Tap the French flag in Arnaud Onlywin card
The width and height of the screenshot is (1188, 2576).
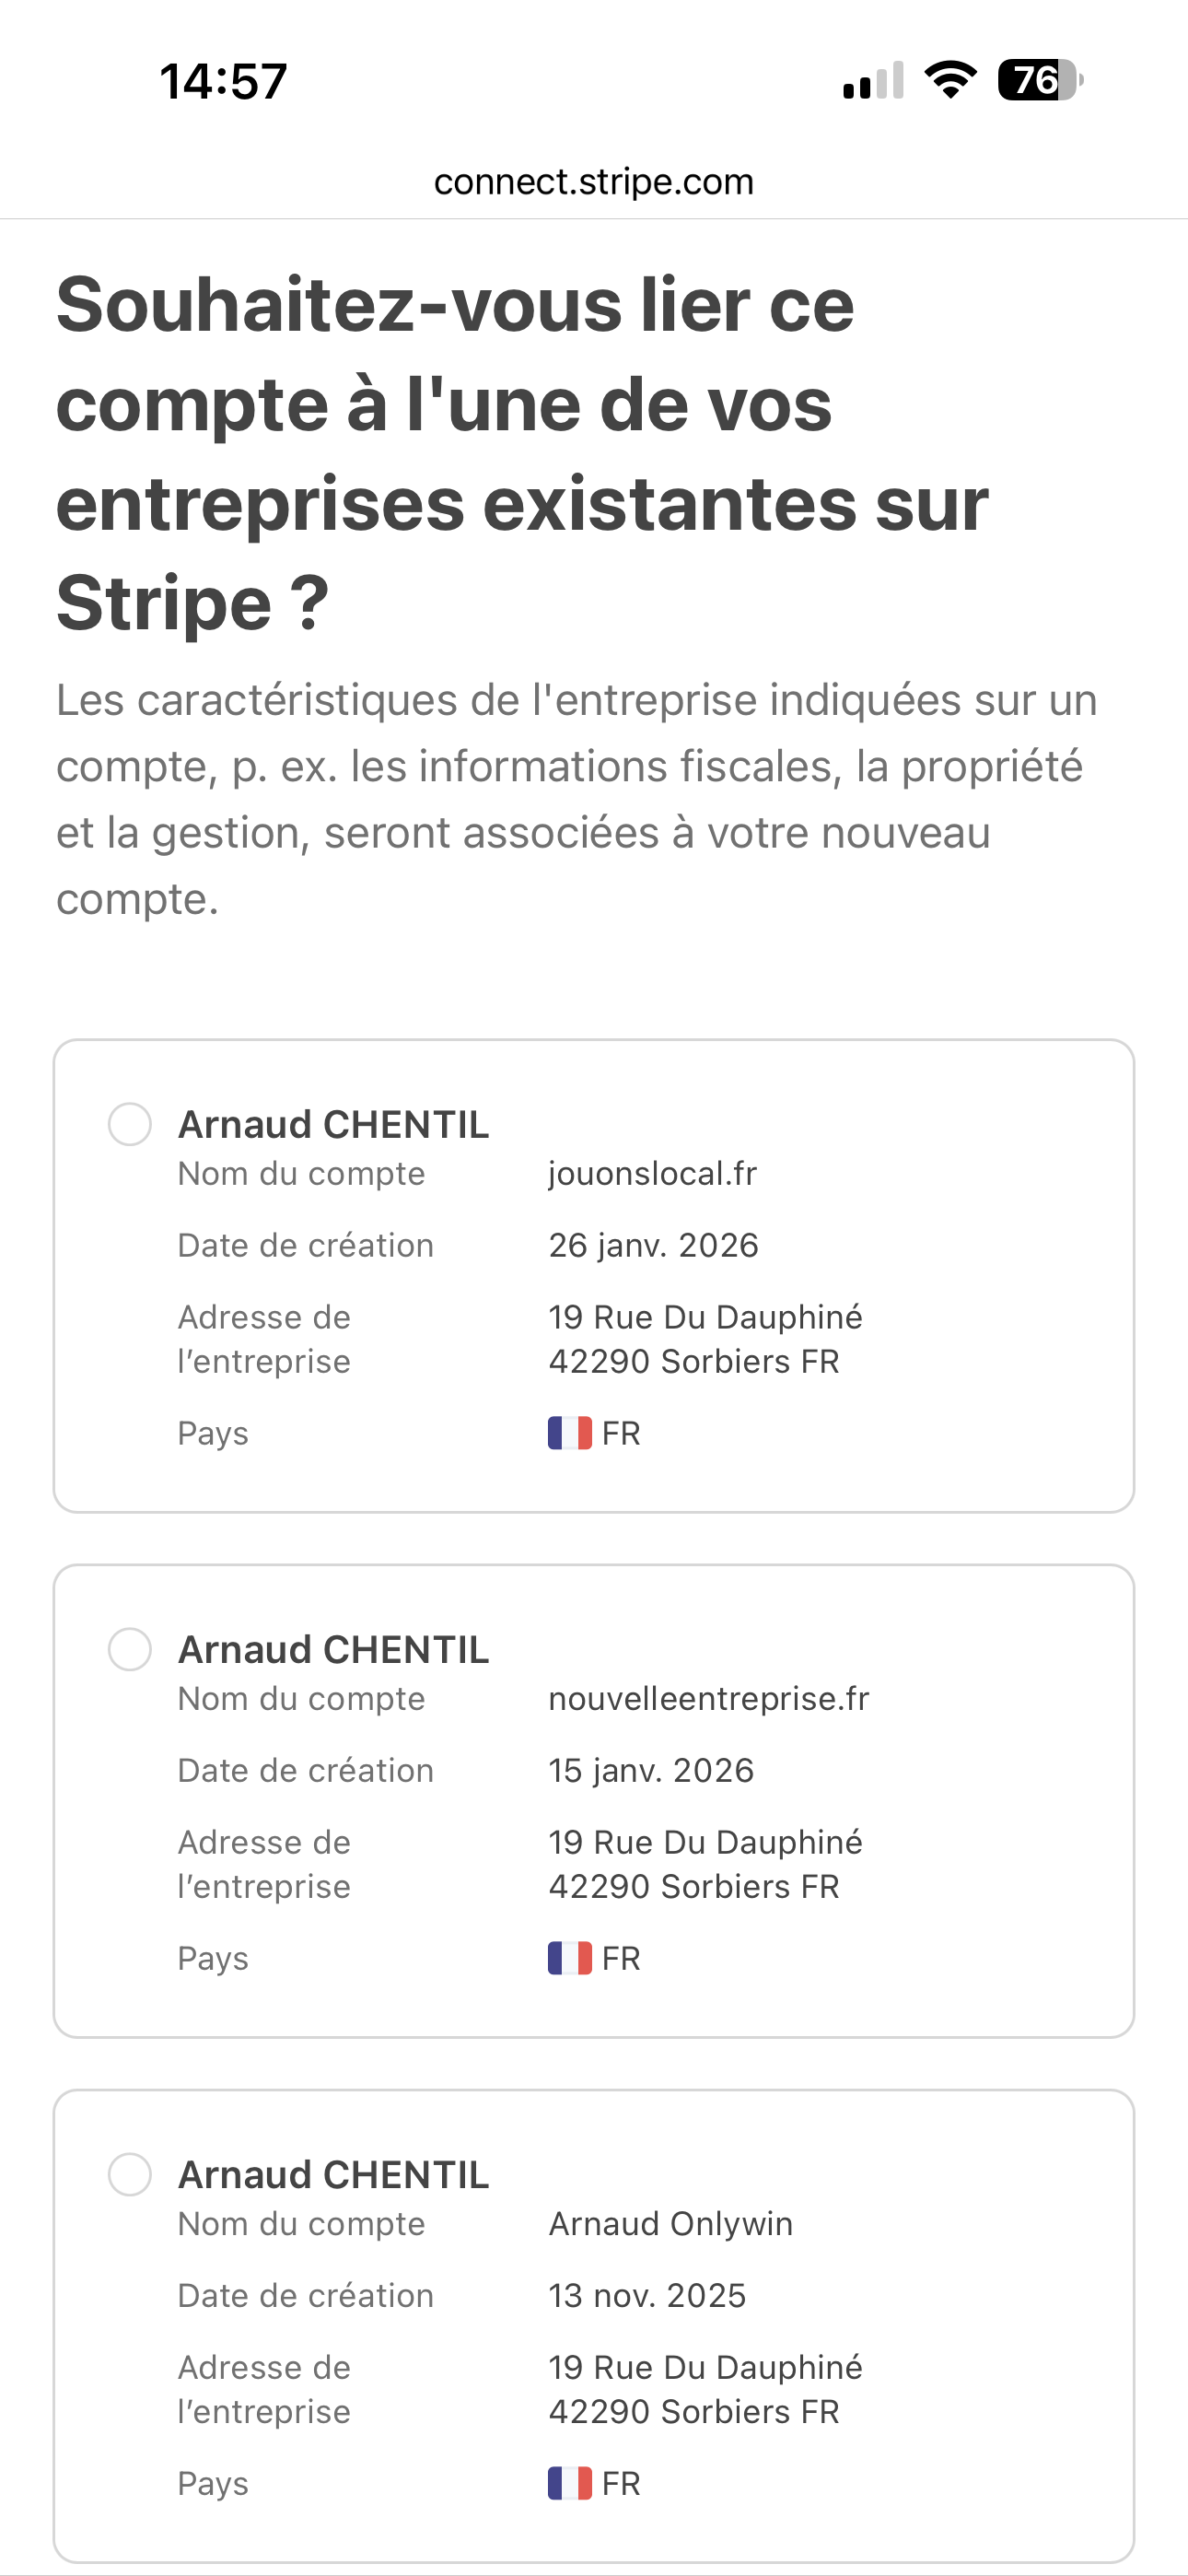pyautogui.click(x=569, y=2483)
